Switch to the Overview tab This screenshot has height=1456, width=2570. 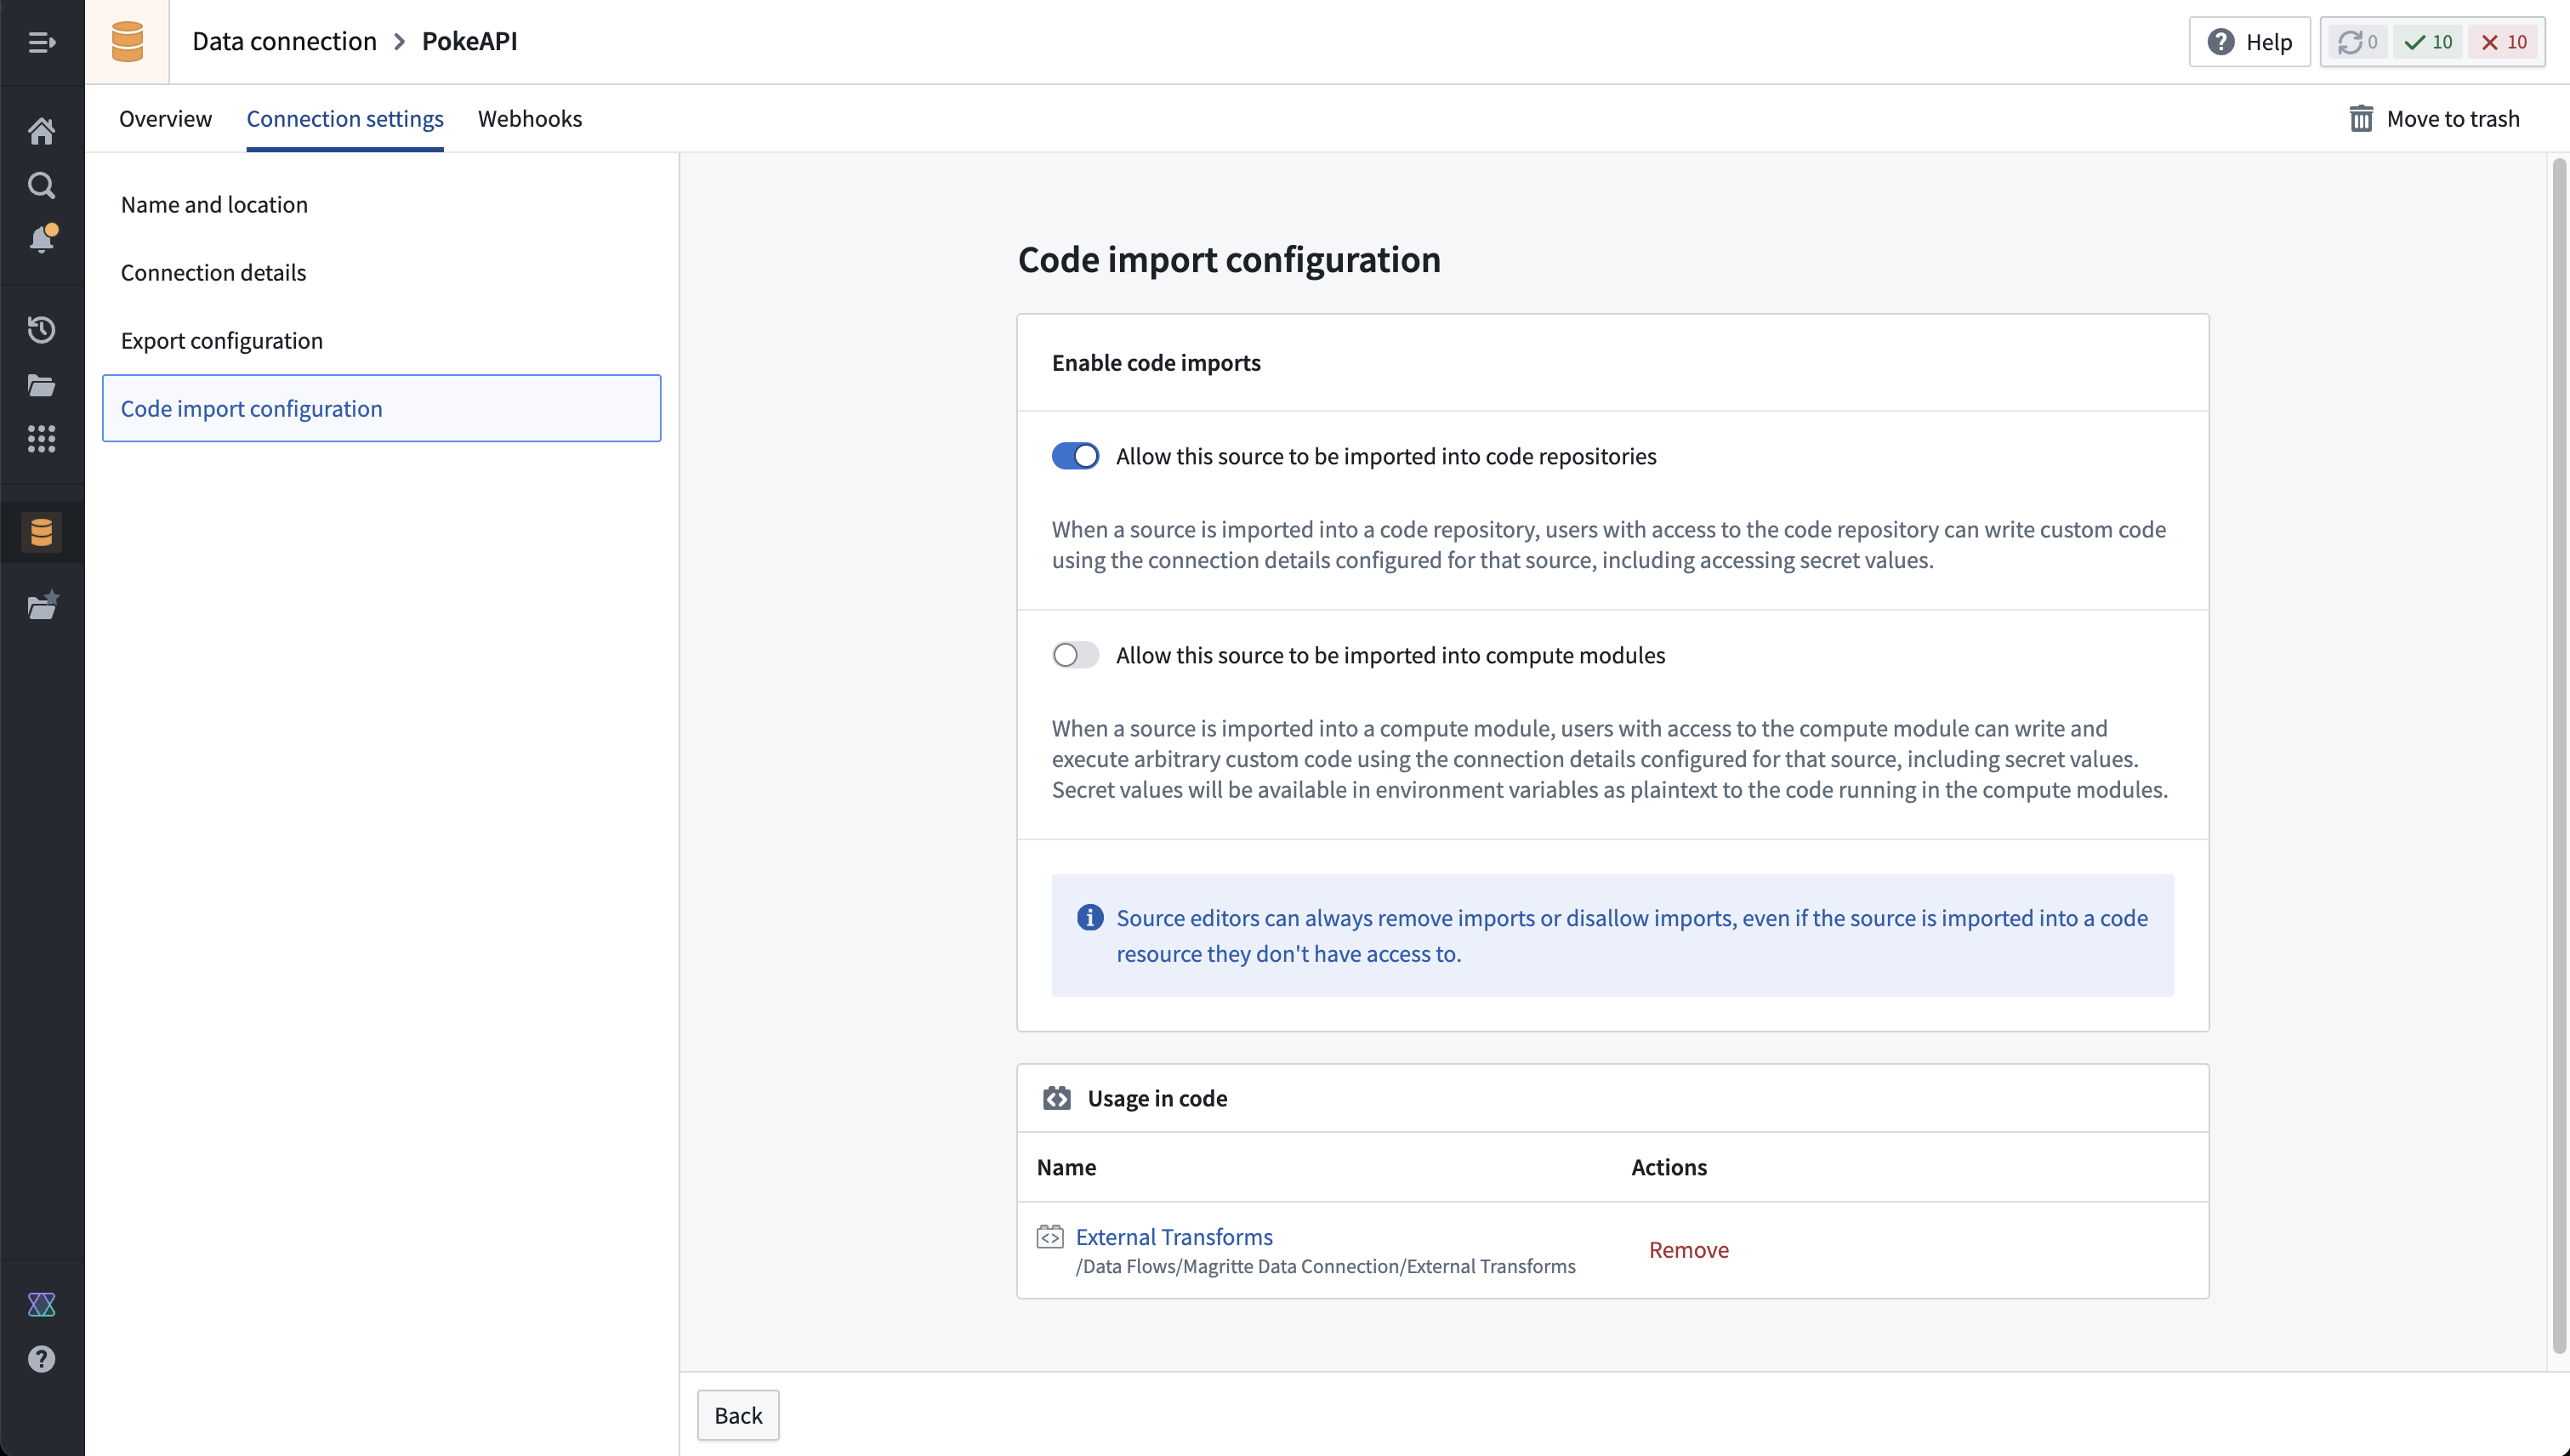[x=165, y=118]
